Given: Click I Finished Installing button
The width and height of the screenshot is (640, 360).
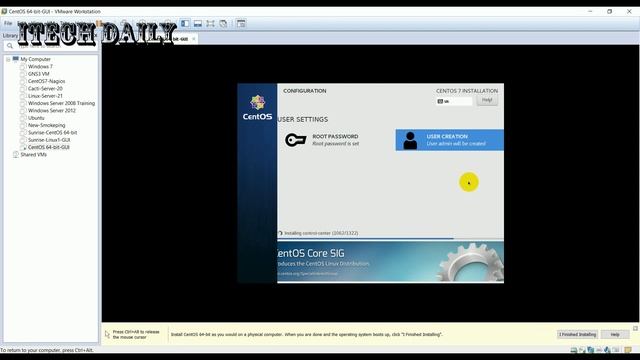Looking at the screenshot, I should click(578, 334).
